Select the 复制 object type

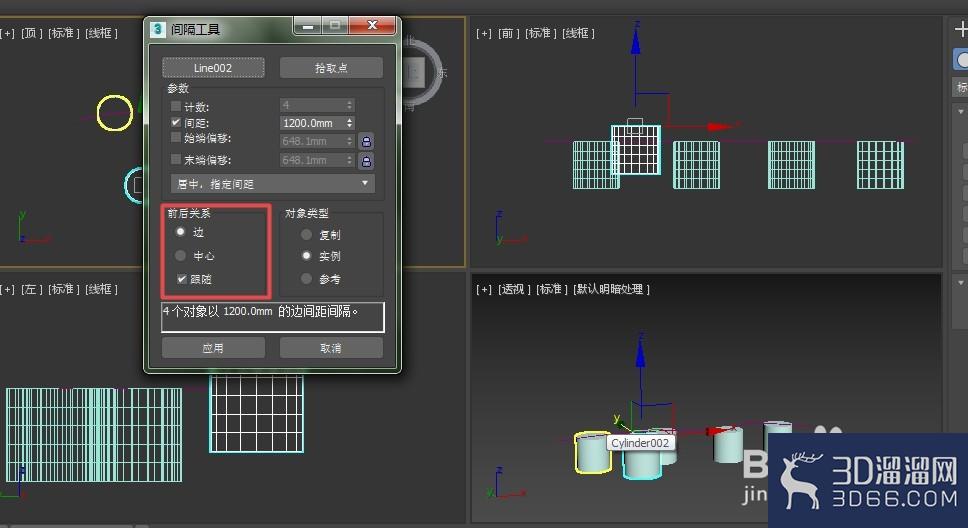click(306, 235)
